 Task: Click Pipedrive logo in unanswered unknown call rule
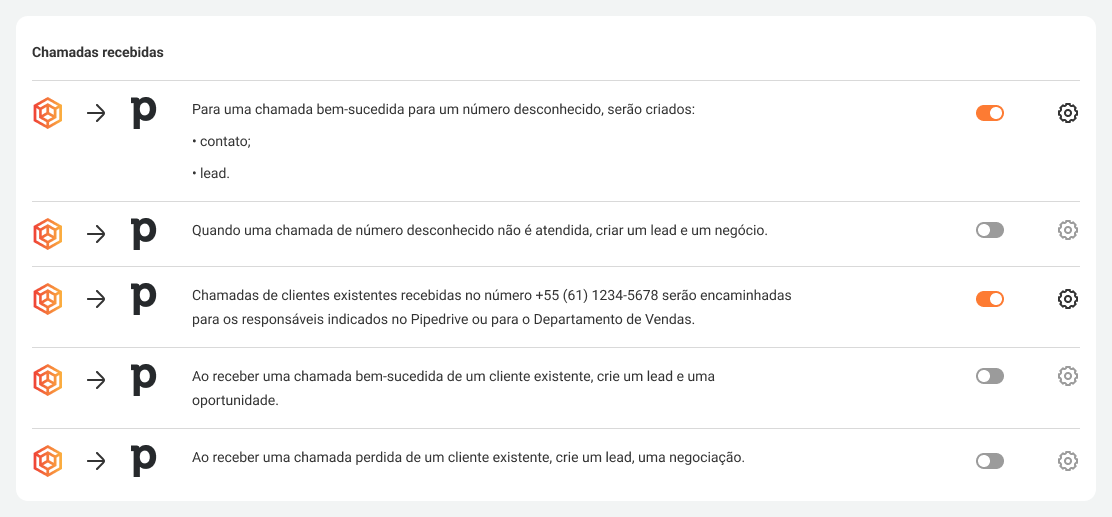tap(144, 232)
